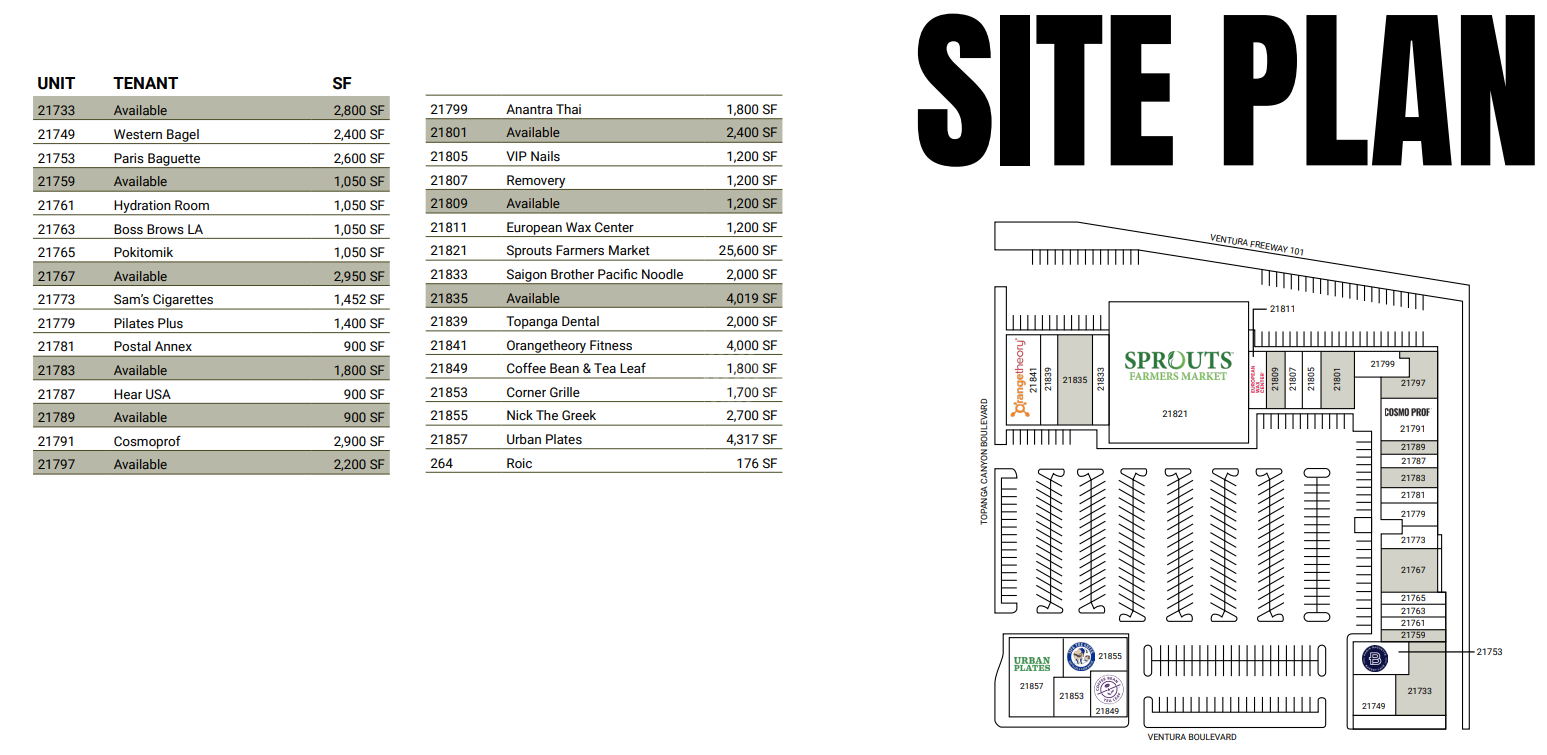Click the Urban Plates logo on the map
1547x755 pixels.
(1031, 664)
